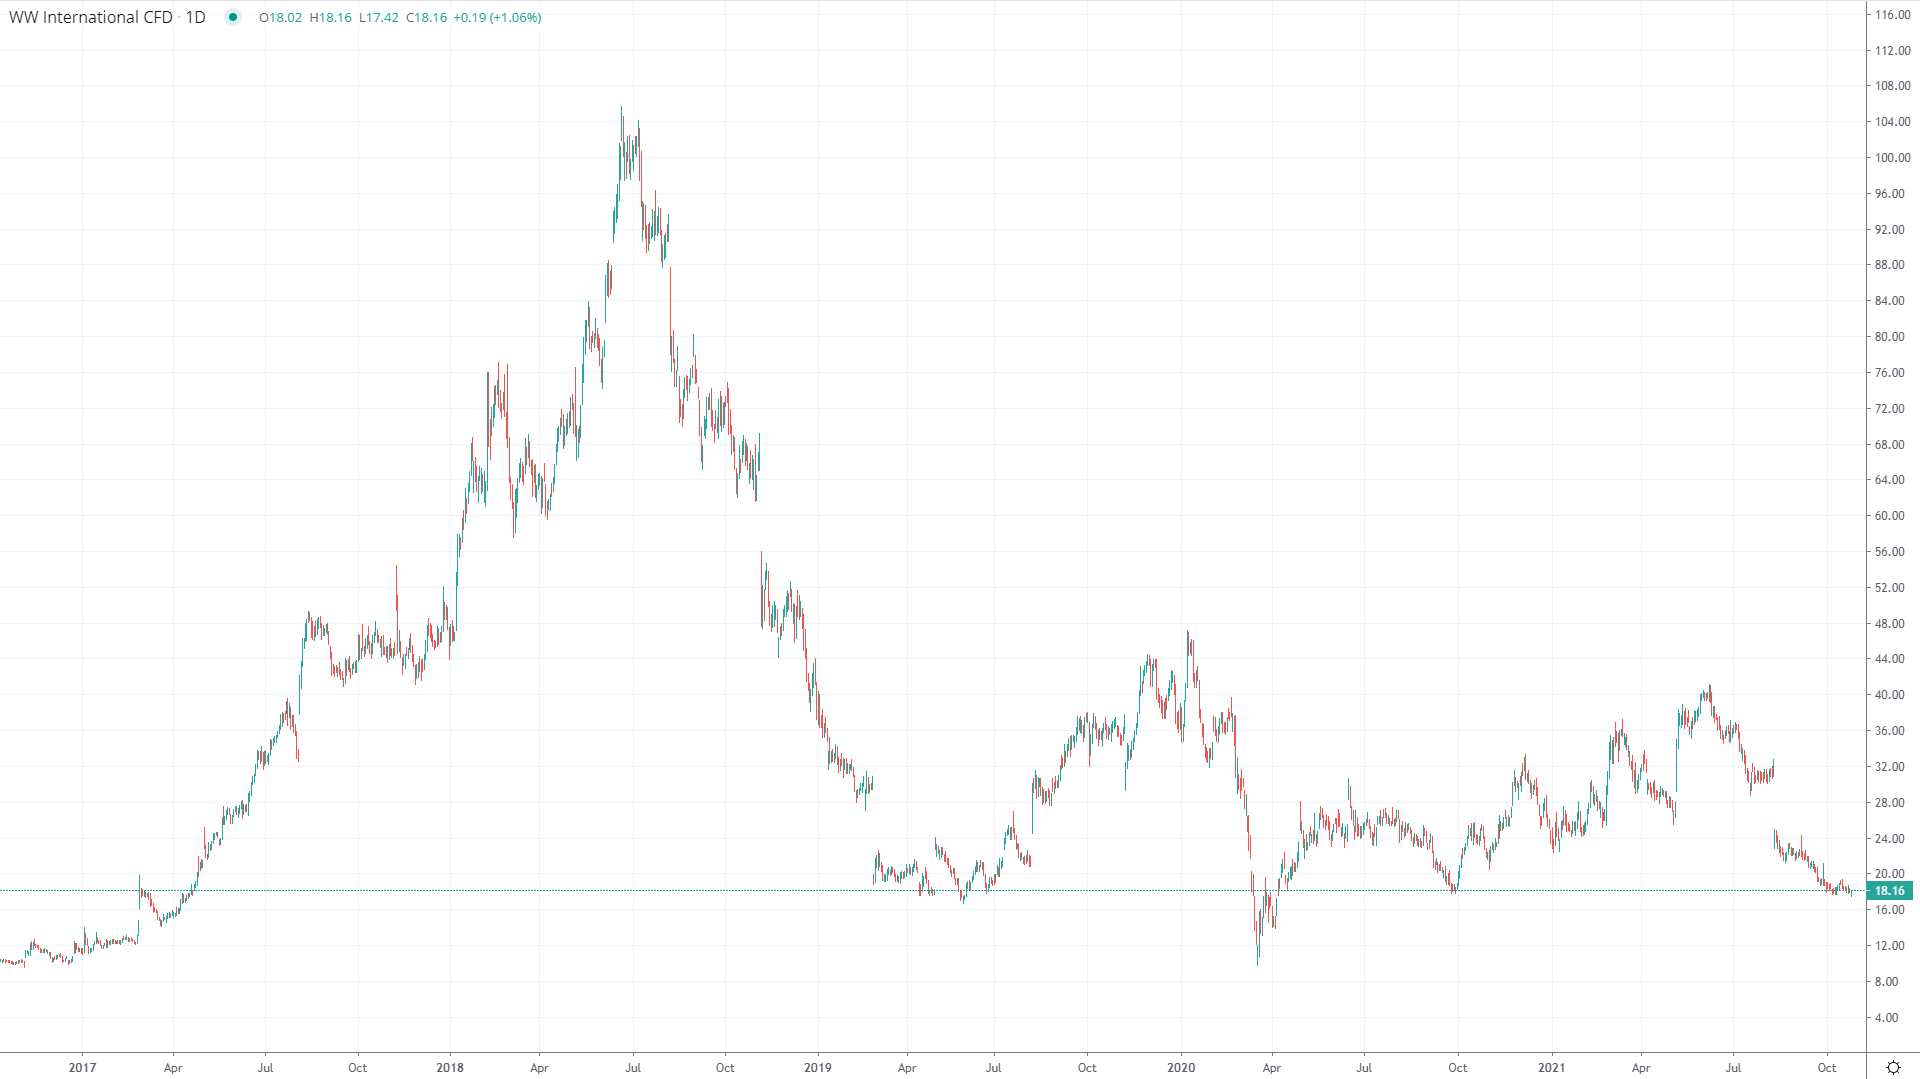1920x1079 pixels.
Task: Click the 2019 label on time axis
Action: pos(817,1067)
